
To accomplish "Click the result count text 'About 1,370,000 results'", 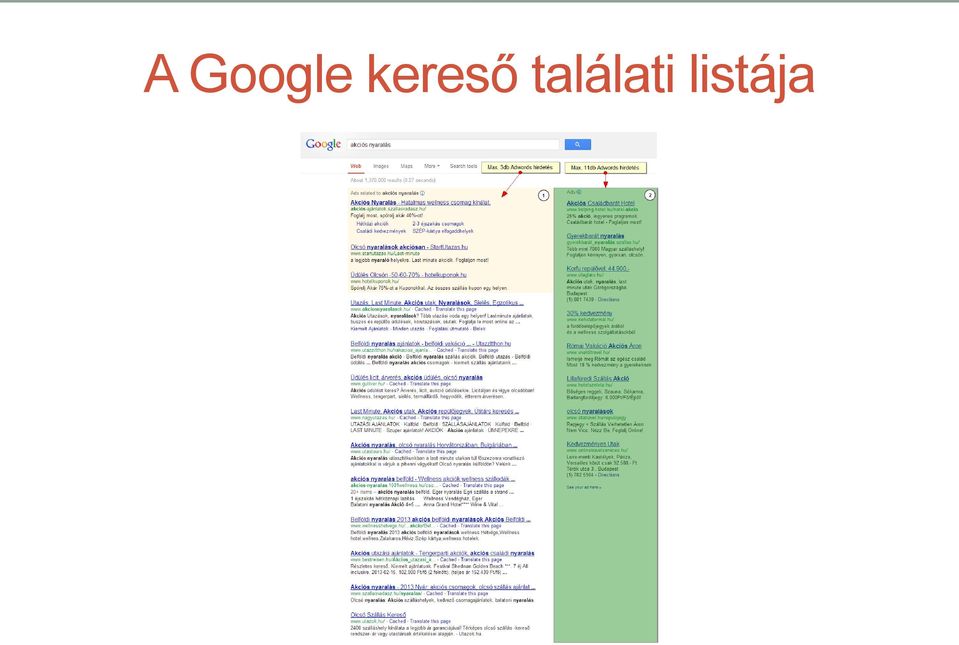I will 393,180.
